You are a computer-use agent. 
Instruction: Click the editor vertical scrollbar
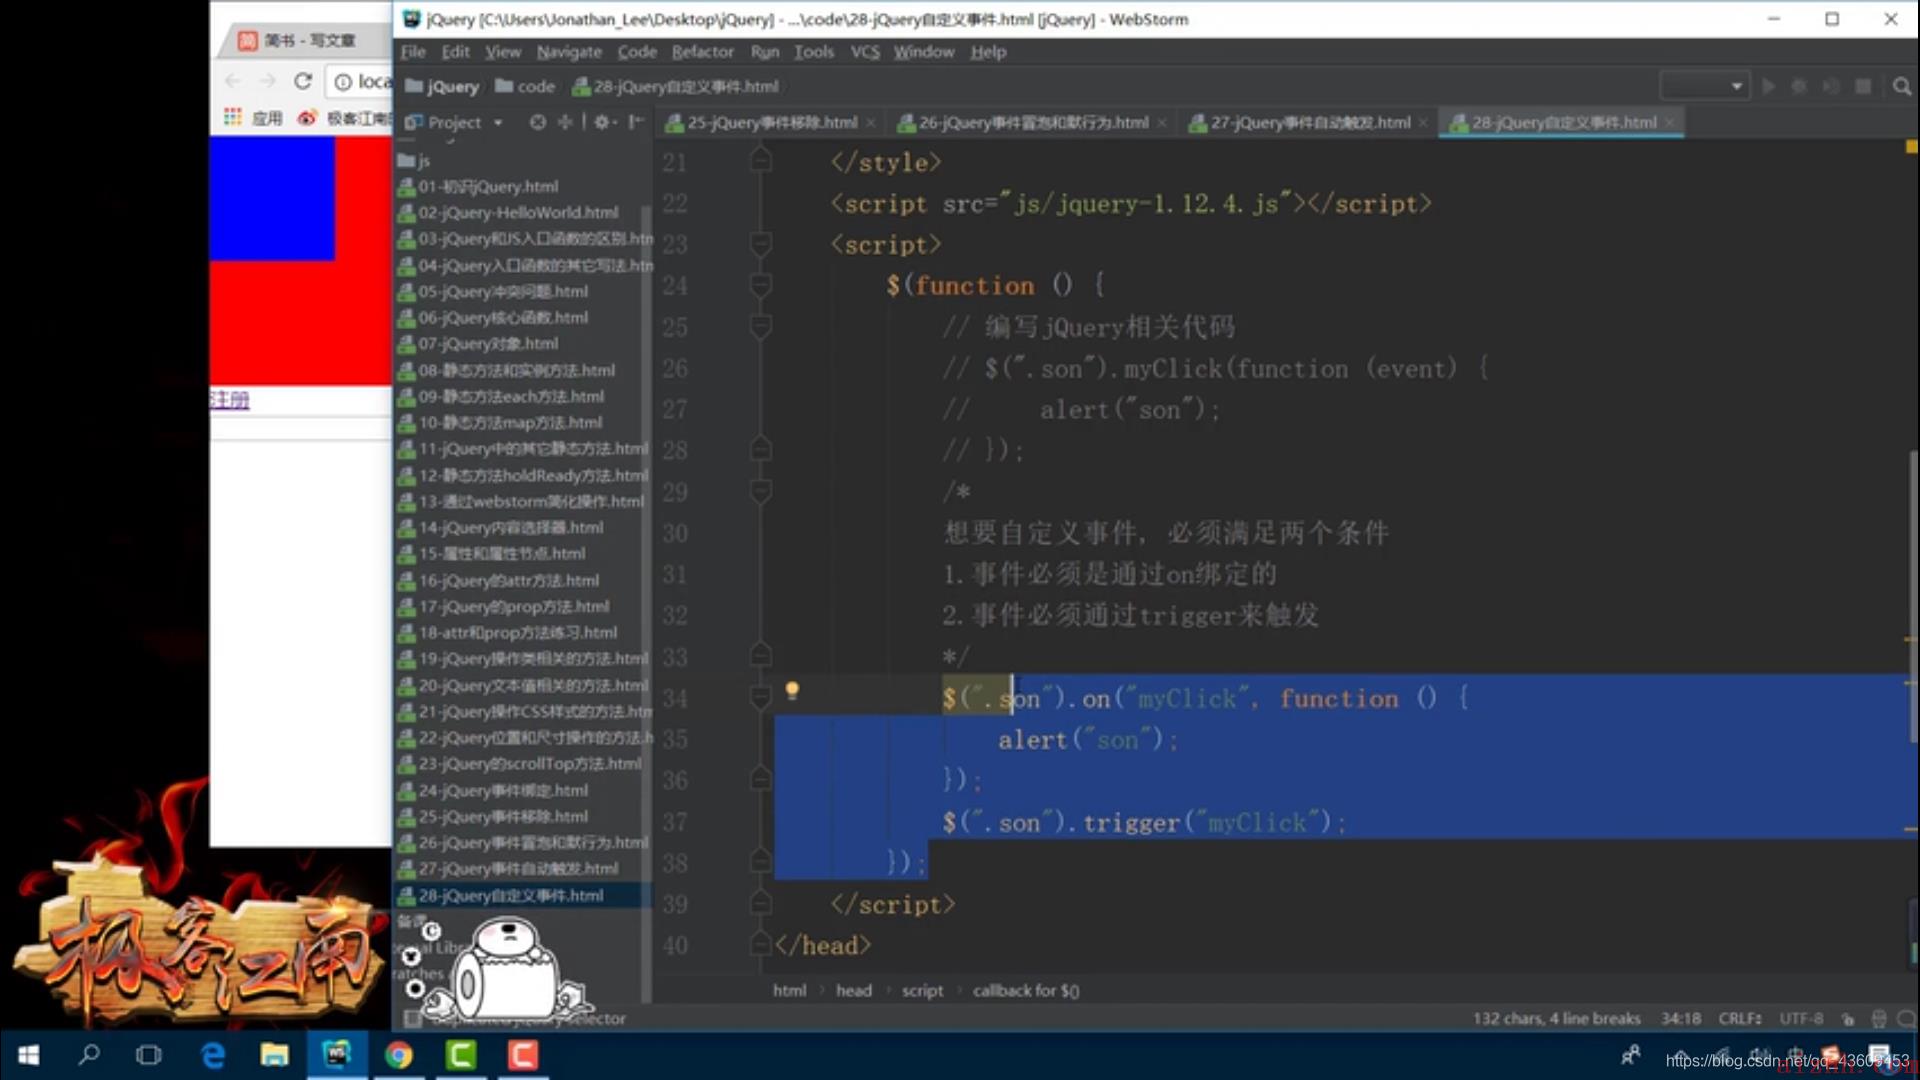tap(1913, 596)
